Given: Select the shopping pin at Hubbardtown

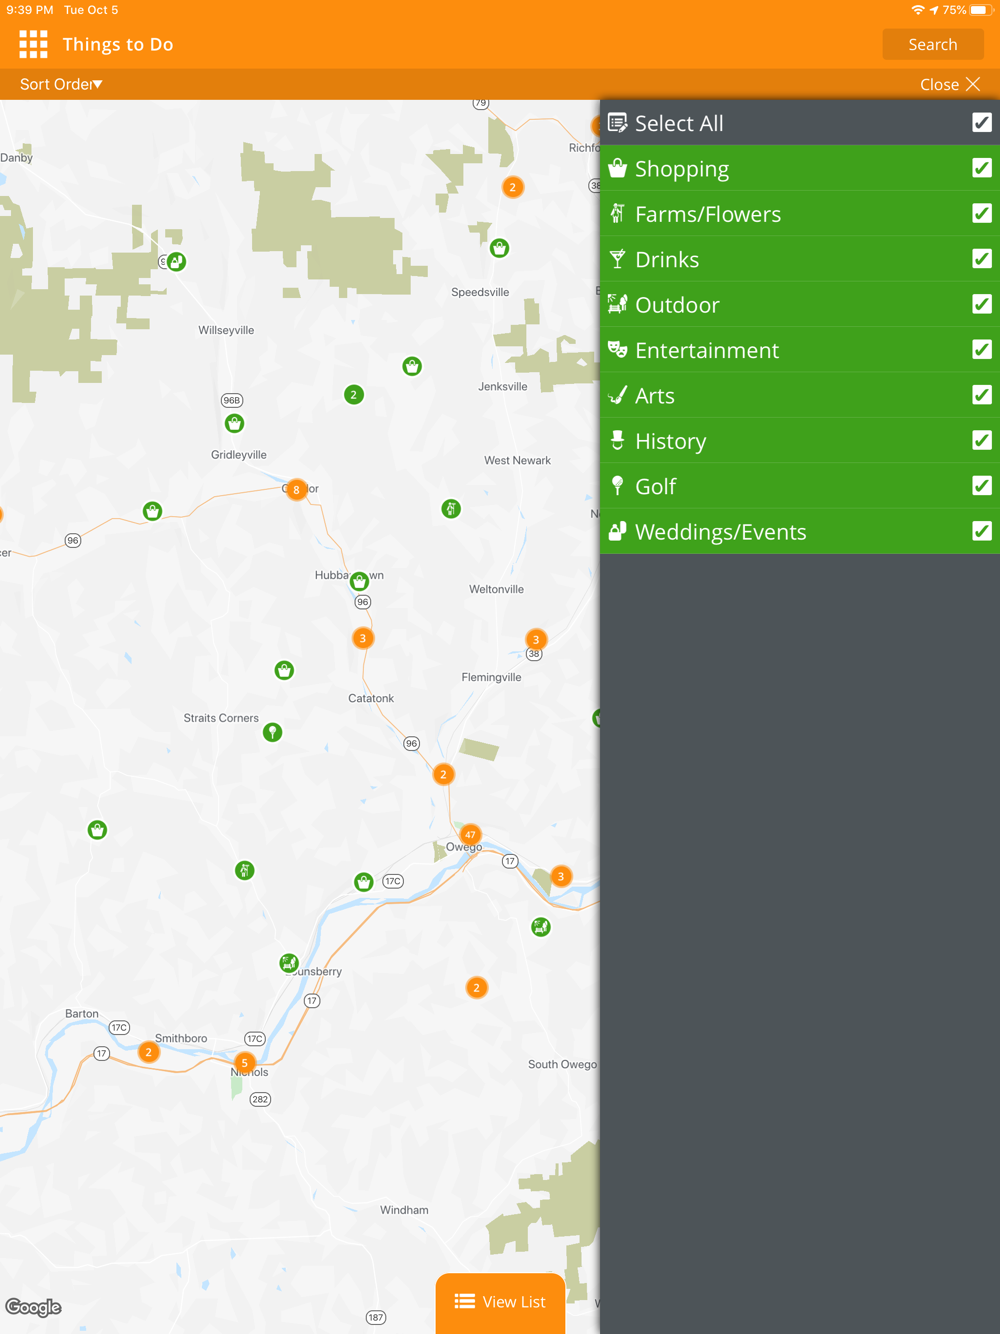Looking at the screenshot, I should point(359,582).
